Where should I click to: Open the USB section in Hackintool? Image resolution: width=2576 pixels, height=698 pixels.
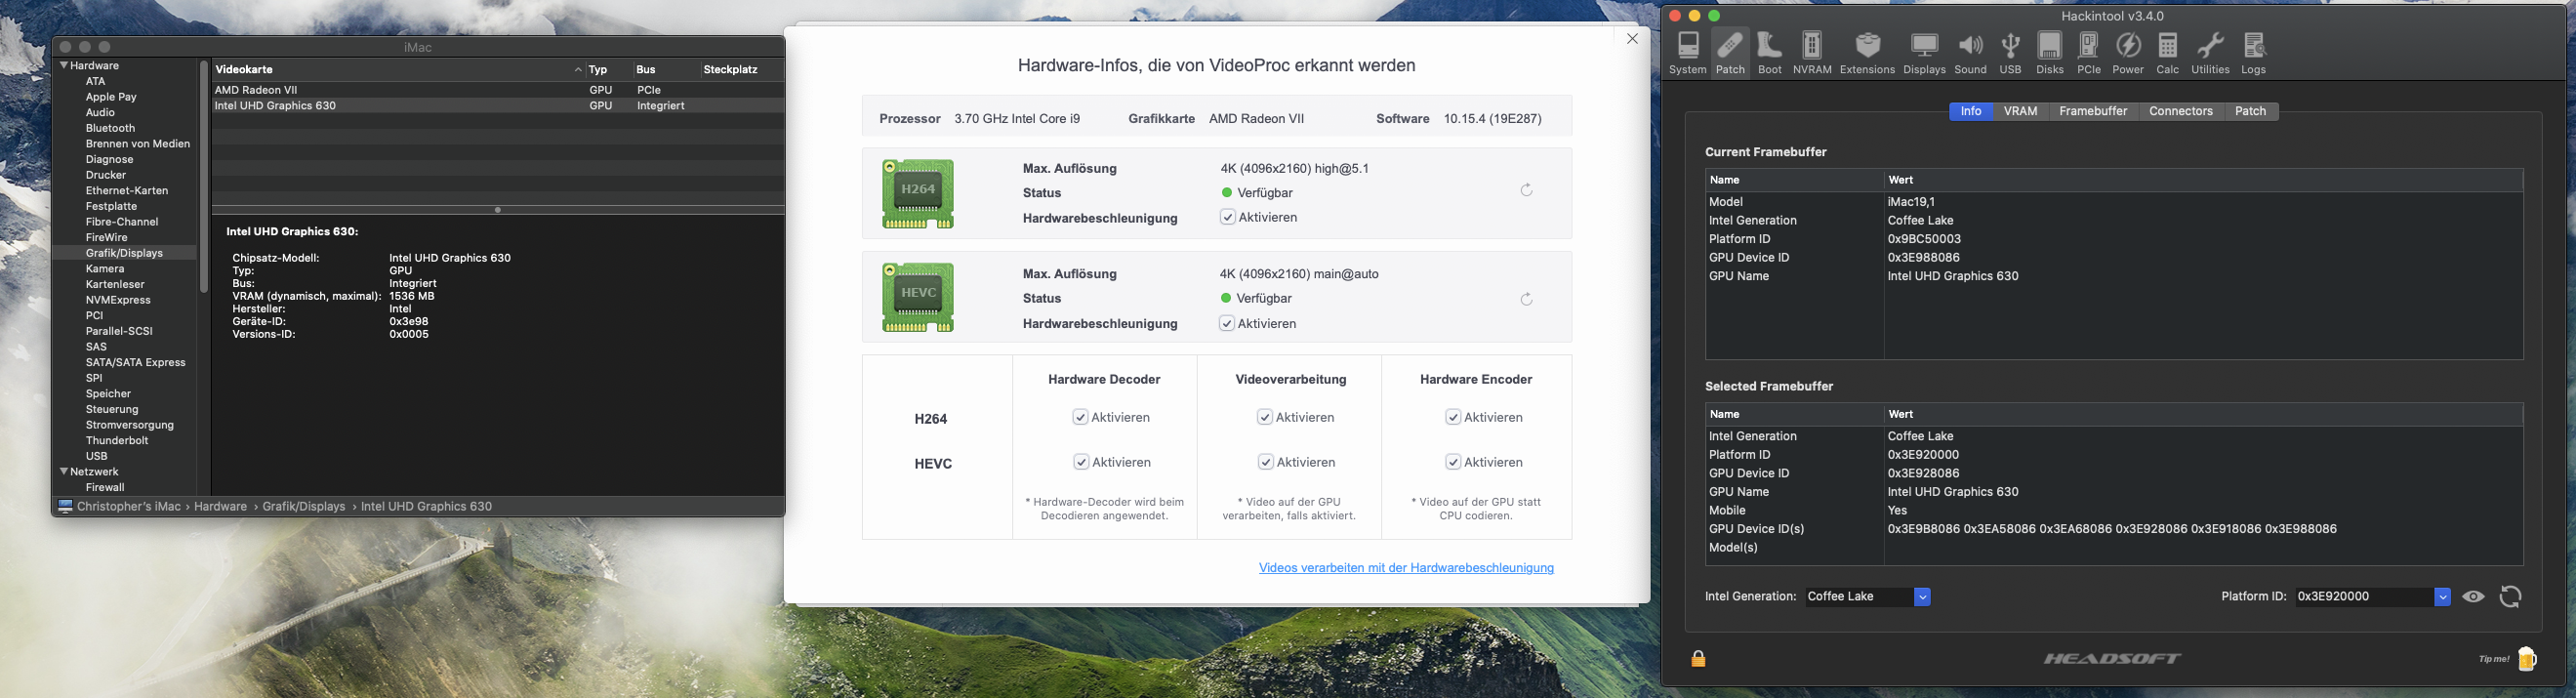[x=2010, y=53]
